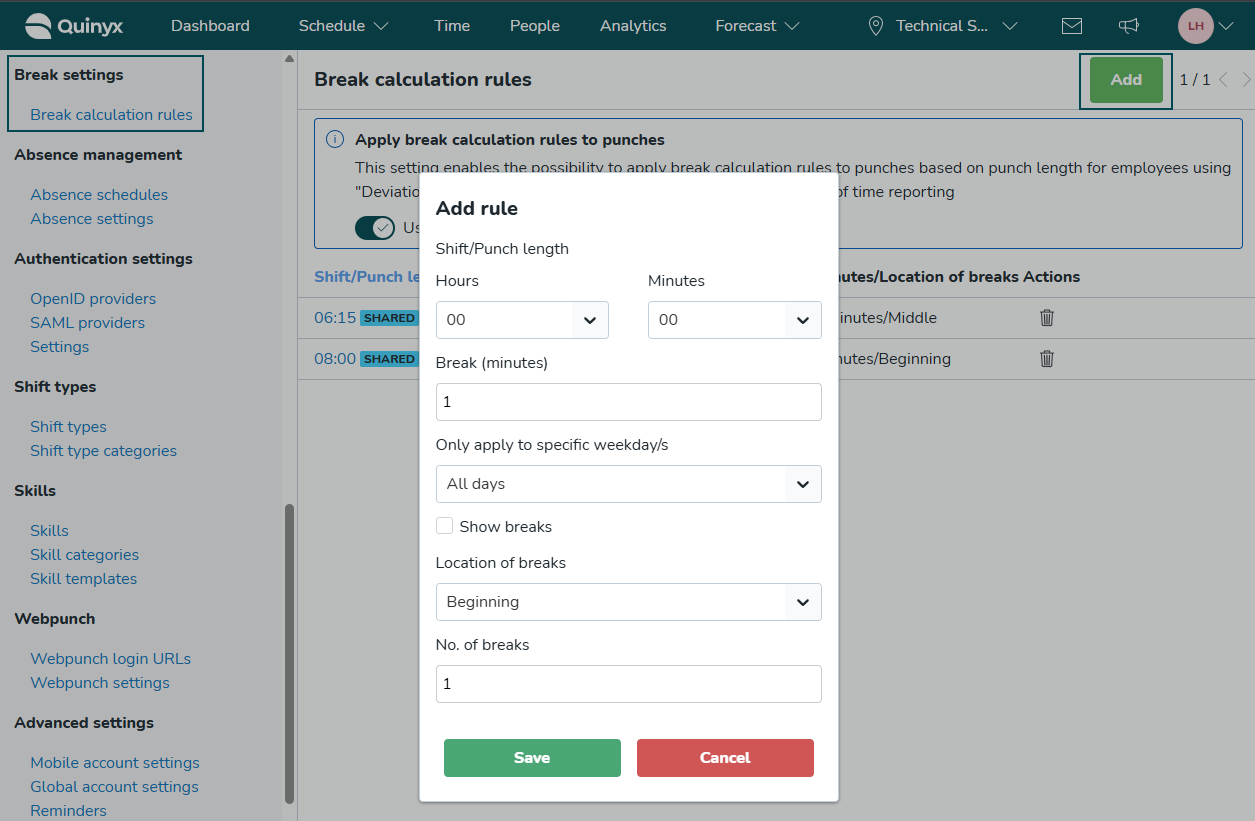1255x821 pixels.
Task: Go to next page arrow
Action: coord(1246,80)
